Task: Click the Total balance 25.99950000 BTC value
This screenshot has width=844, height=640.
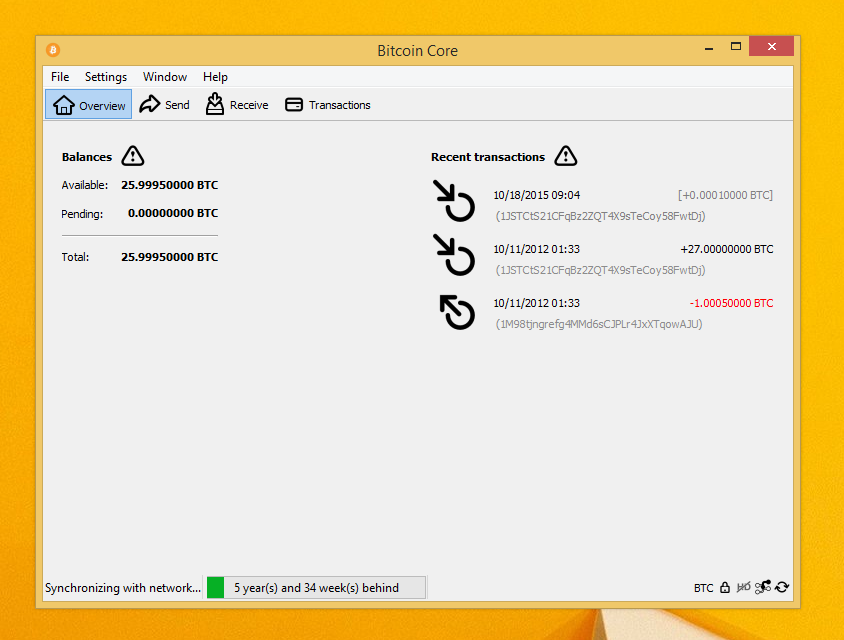Action: (x=170, y=257)
